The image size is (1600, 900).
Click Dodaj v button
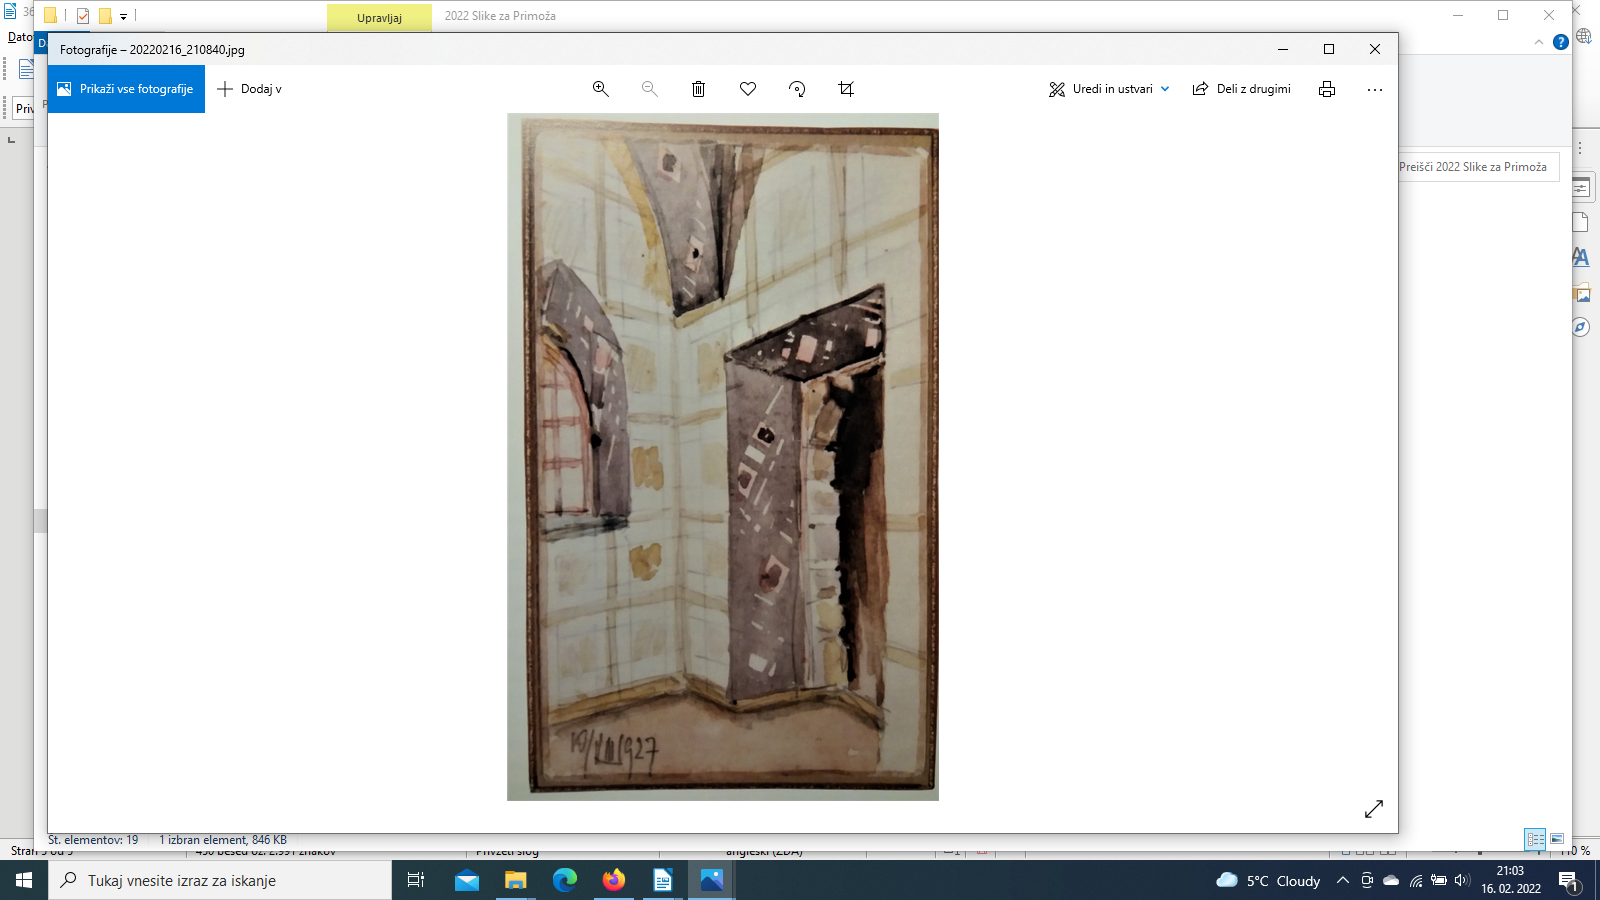pyautogui.click(x=250, y=89)
